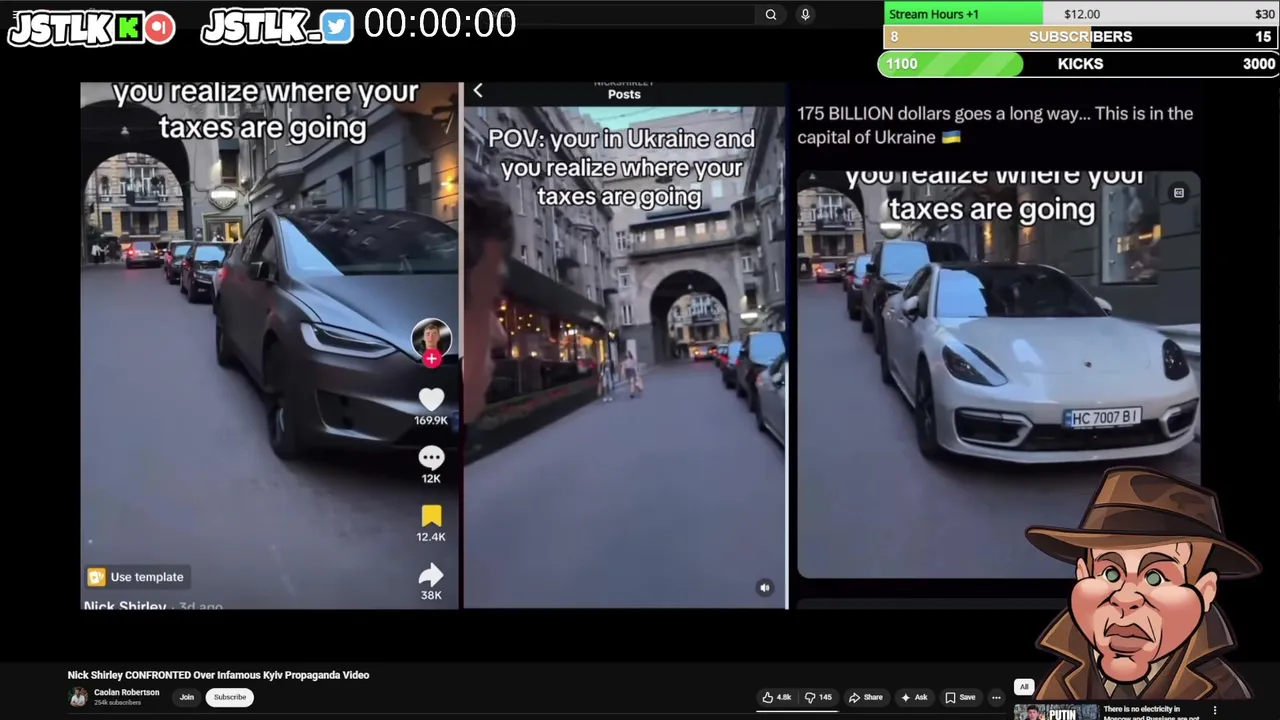The height and width of the screenshot is (720, 1280).
Task: Click the Stream Hours +1 progress bar
Action: 1080,14
